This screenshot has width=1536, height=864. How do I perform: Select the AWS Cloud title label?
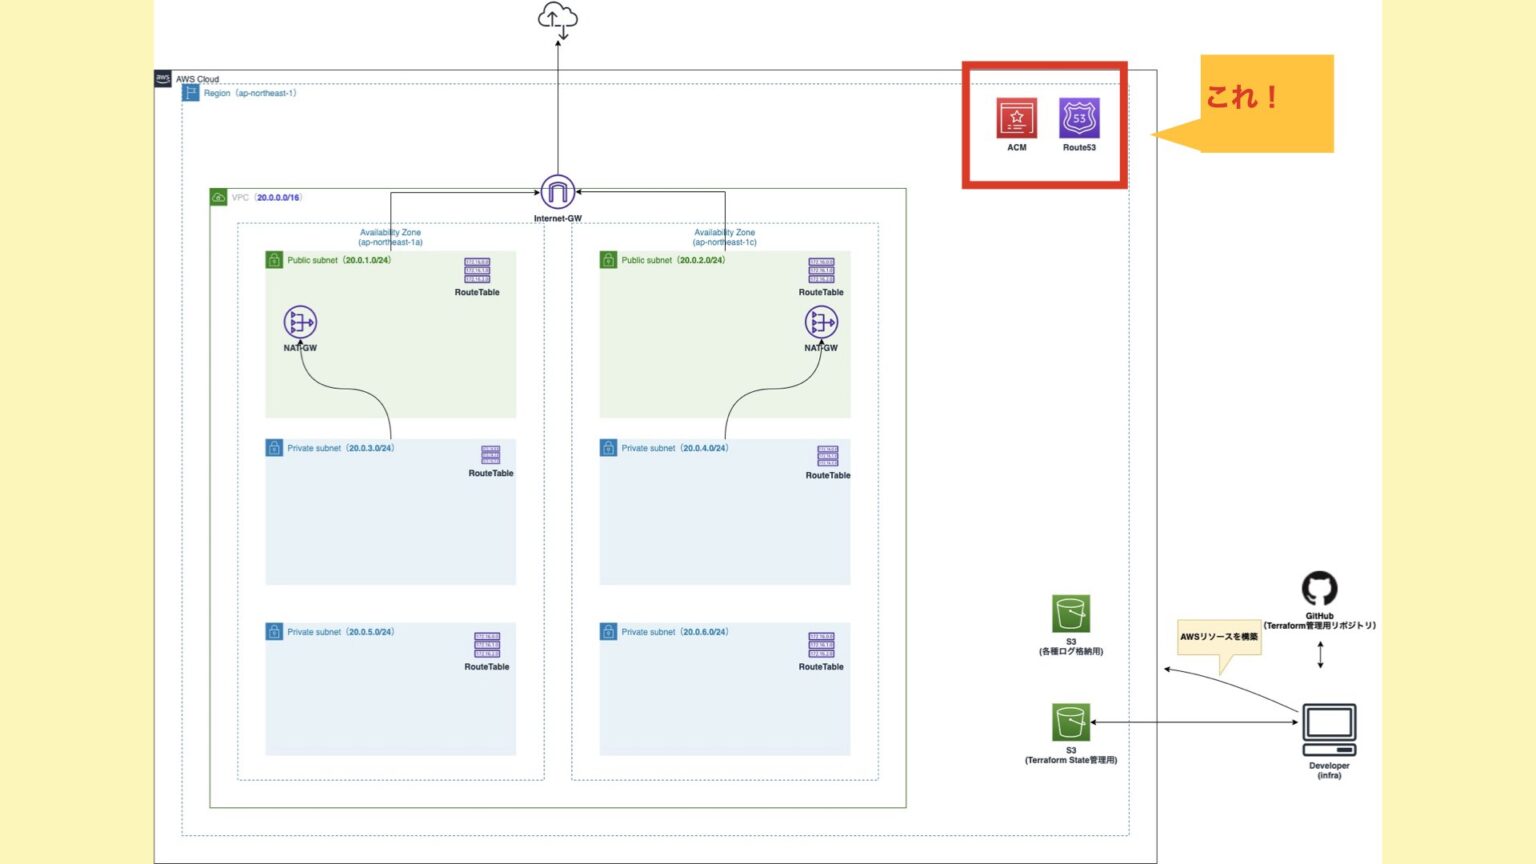pyautogui.click(x=195, y=79)
